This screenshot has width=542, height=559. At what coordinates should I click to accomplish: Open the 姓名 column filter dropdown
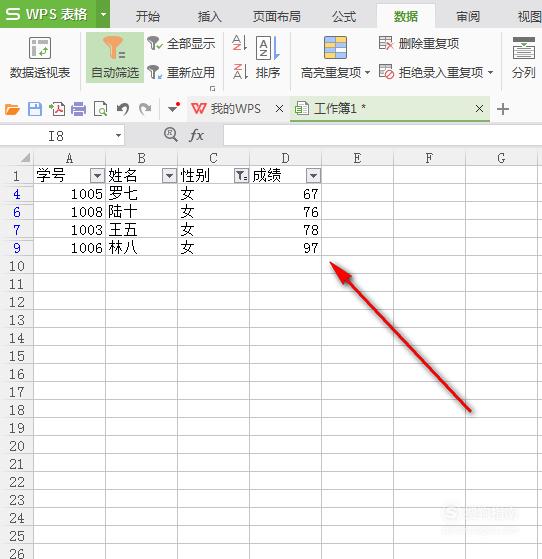pyautogui.click(x=169, y=175)
